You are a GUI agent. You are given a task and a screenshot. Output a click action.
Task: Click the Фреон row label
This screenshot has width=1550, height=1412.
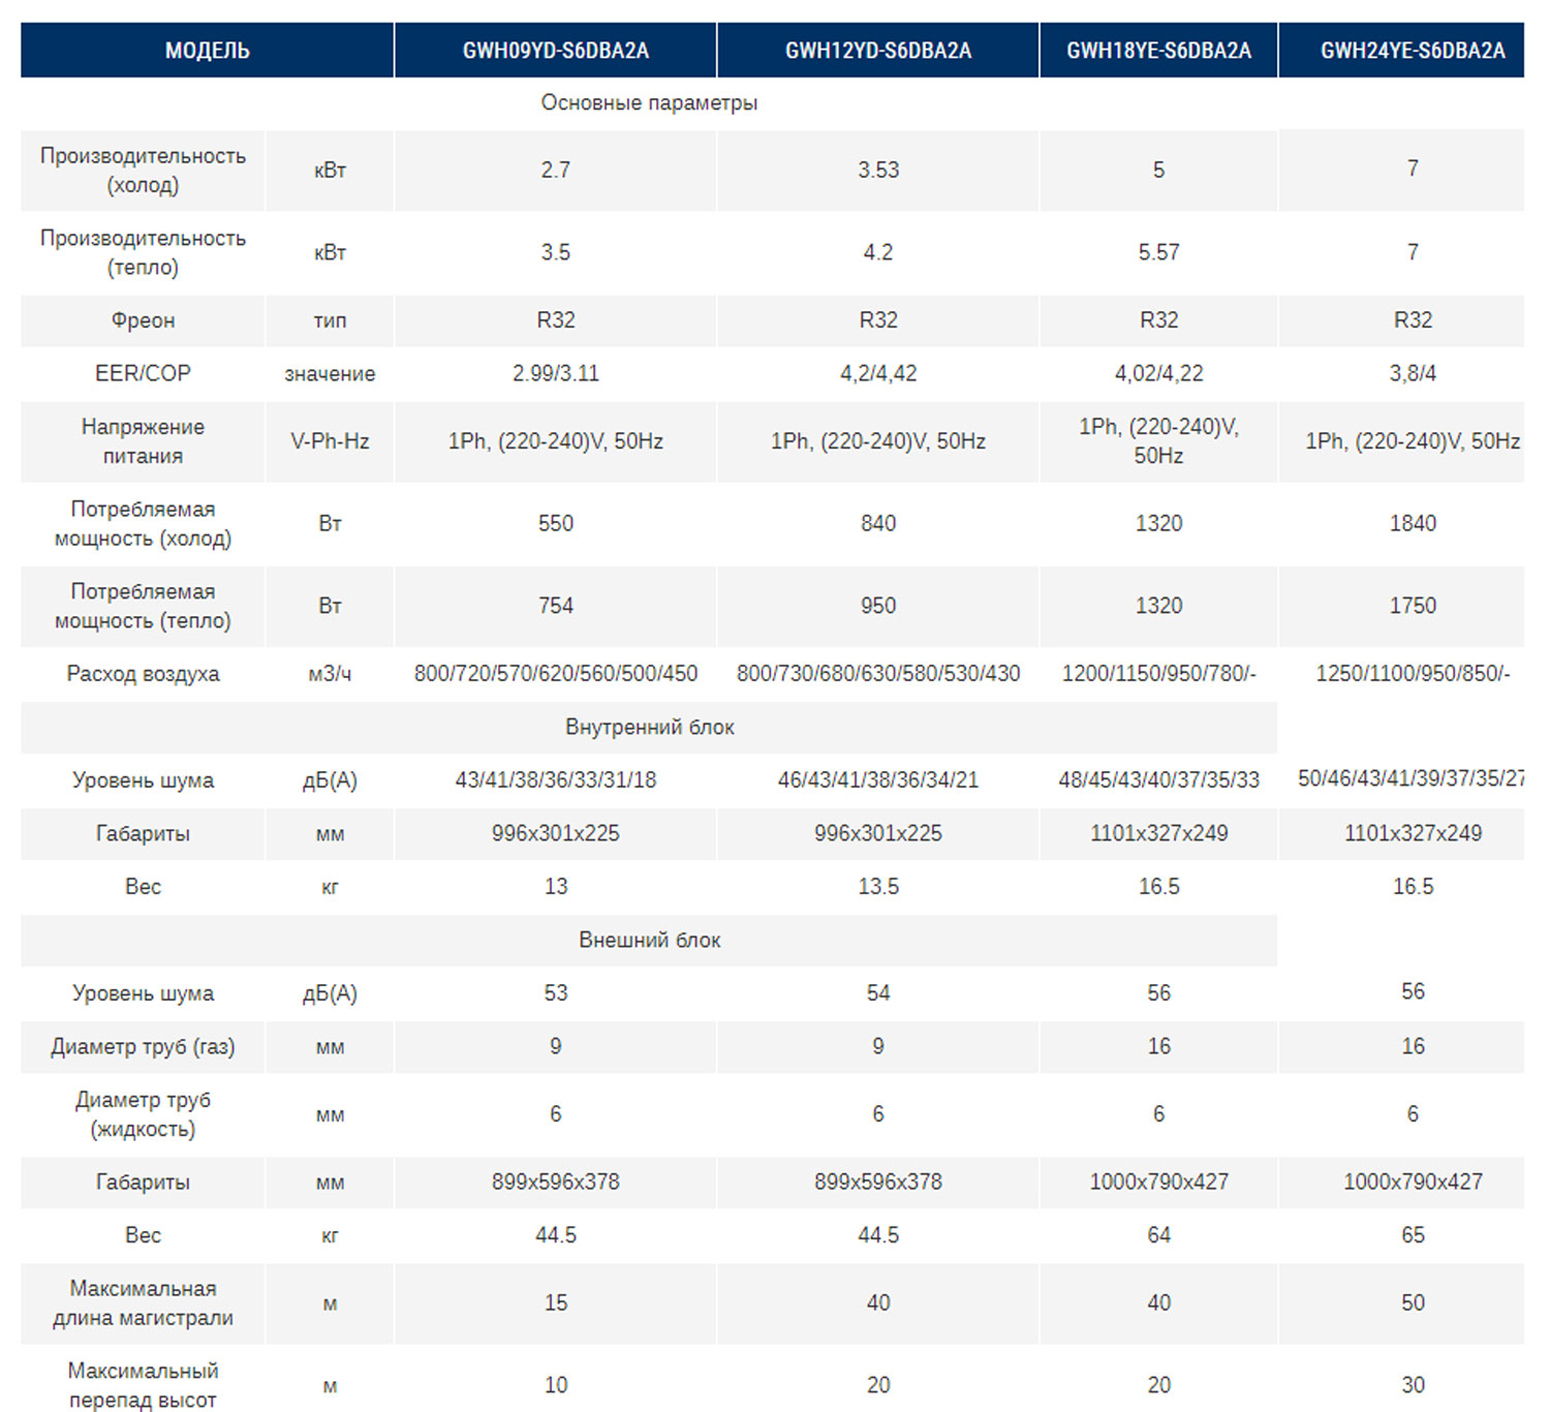pos(143,320)
